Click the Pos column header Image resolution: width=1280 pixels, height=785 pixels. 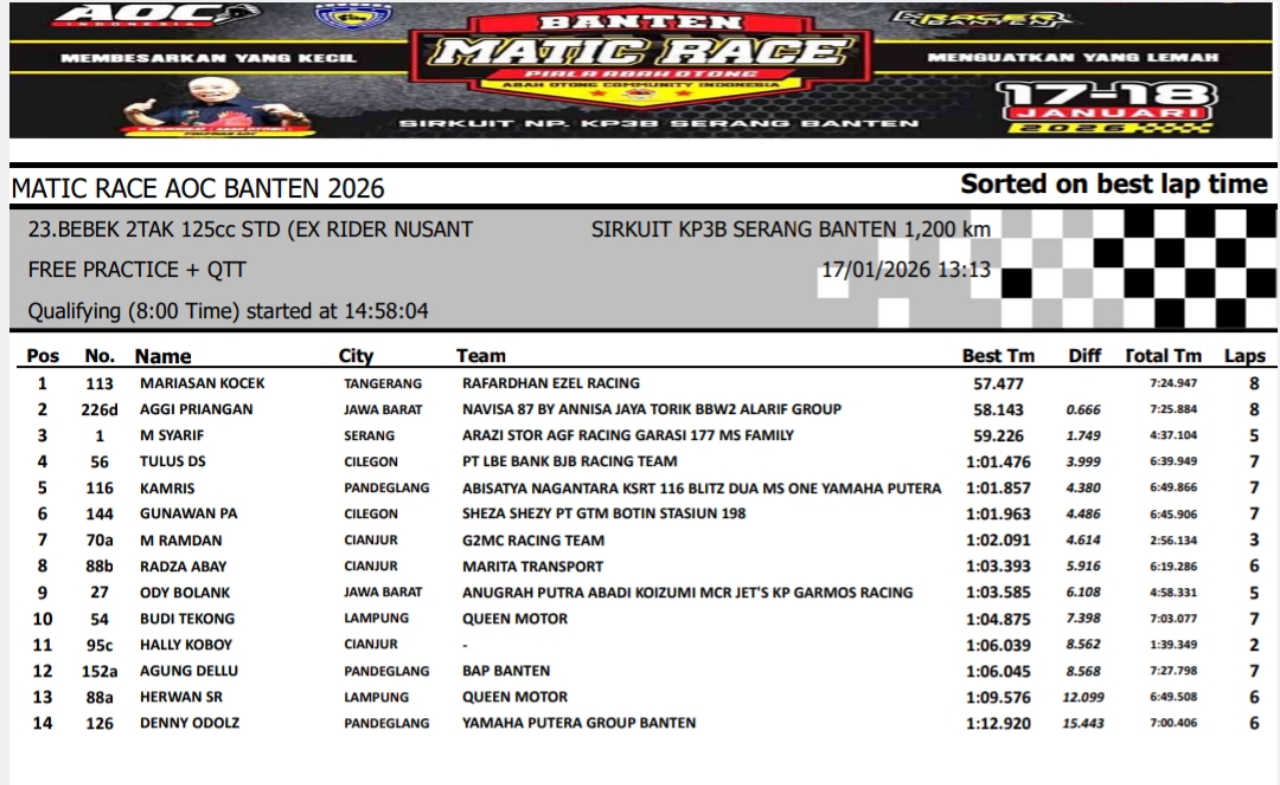click(x=43, y=356)
